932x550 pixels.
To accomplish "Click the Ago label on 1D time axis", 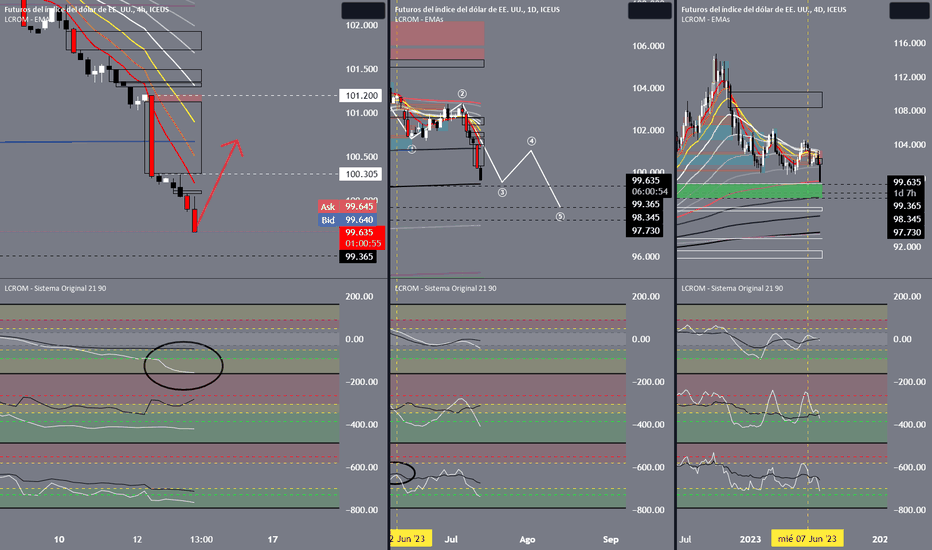I will [527, 540].
